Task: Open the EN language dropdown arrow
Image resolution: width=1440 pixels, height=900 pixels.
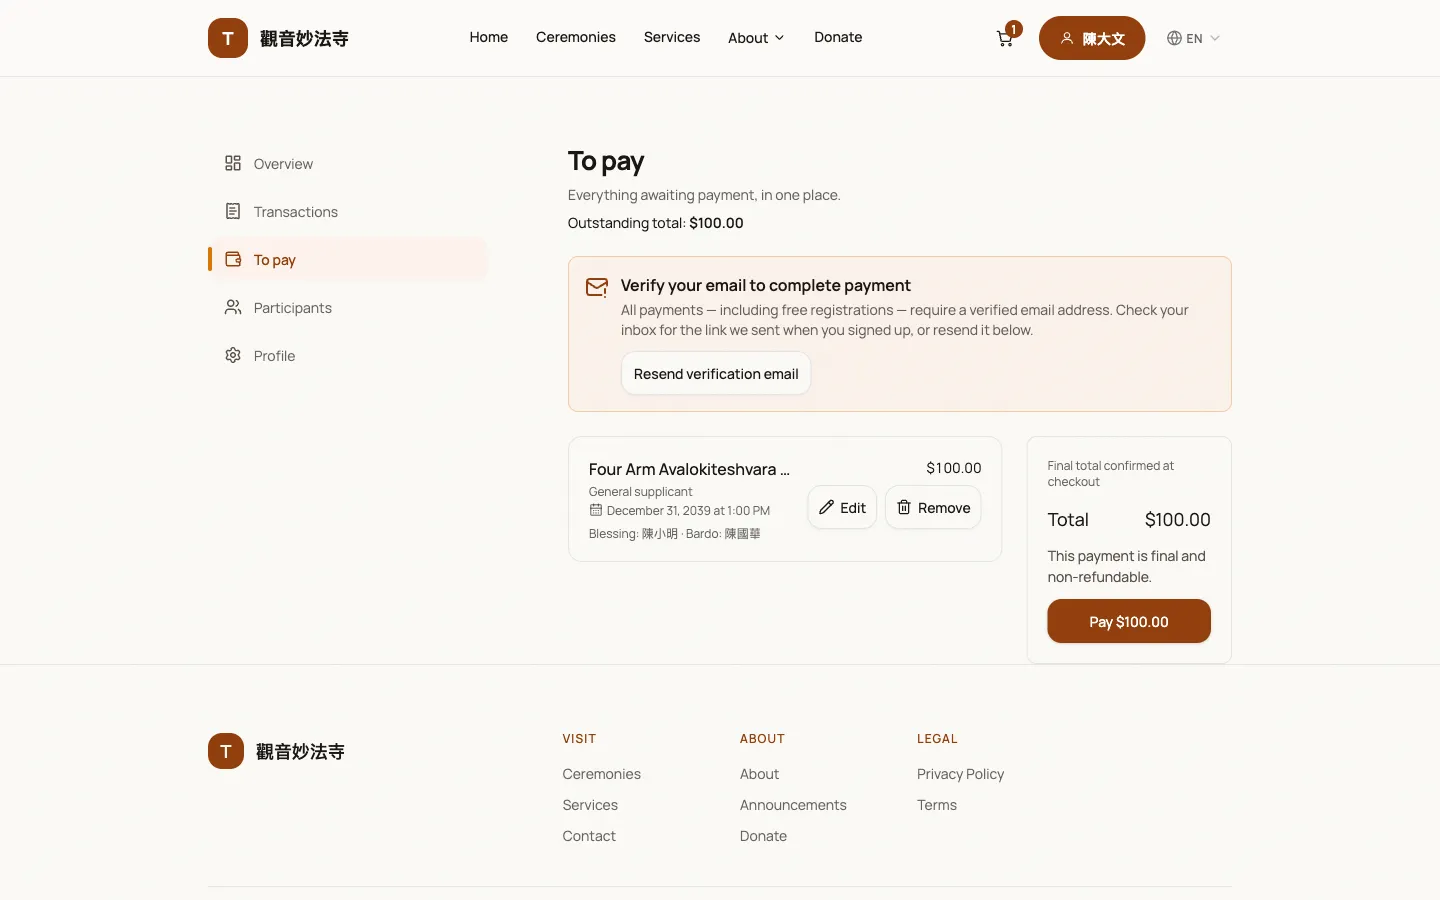Action: click(x=1215, y=38)
